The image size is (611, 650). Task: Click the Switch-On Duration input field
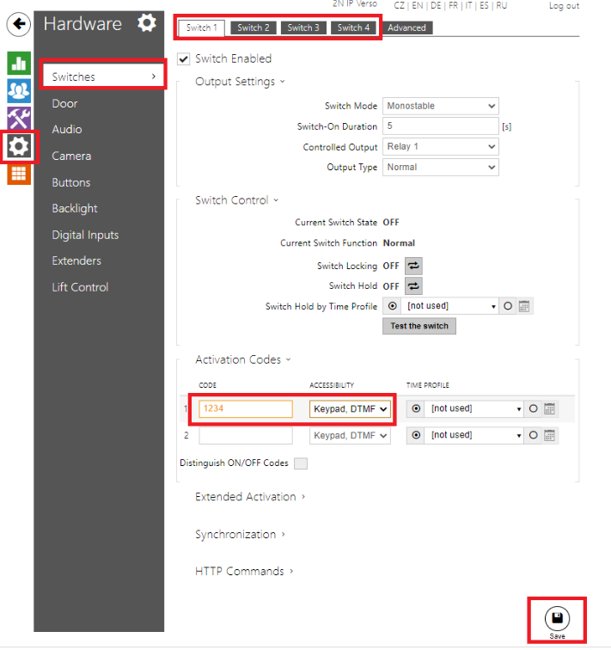tap(440, 127)
